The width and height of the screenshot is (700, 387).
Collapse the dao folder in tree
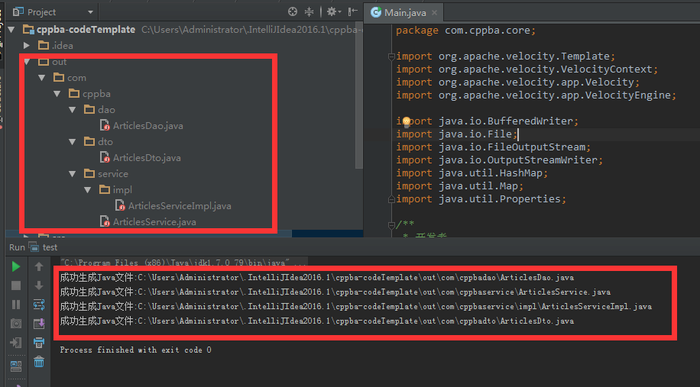tap(72, 110)
